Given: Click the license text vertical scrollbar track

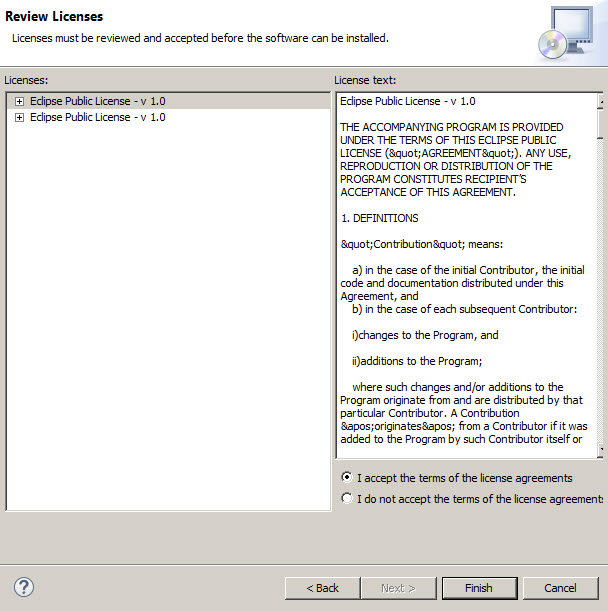Looking at the screenshot, I should point(601,300).
